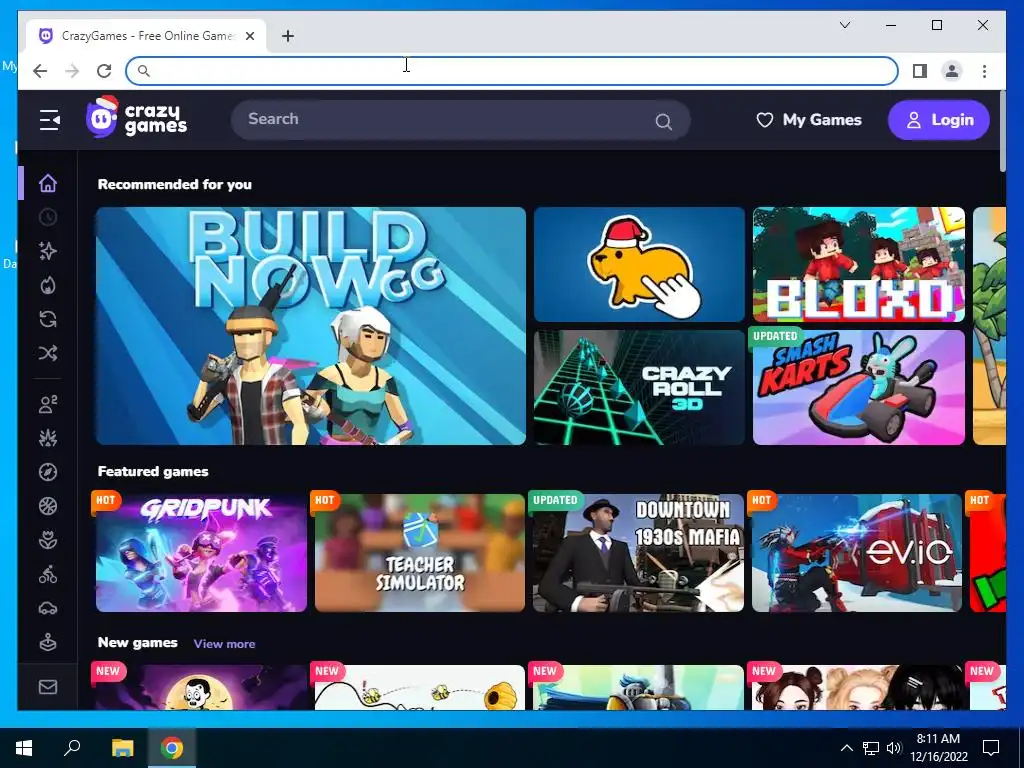Viewport: 1024px width, 768px height.
Task: Open the Home sidebar icon
Action: (48, 184)
